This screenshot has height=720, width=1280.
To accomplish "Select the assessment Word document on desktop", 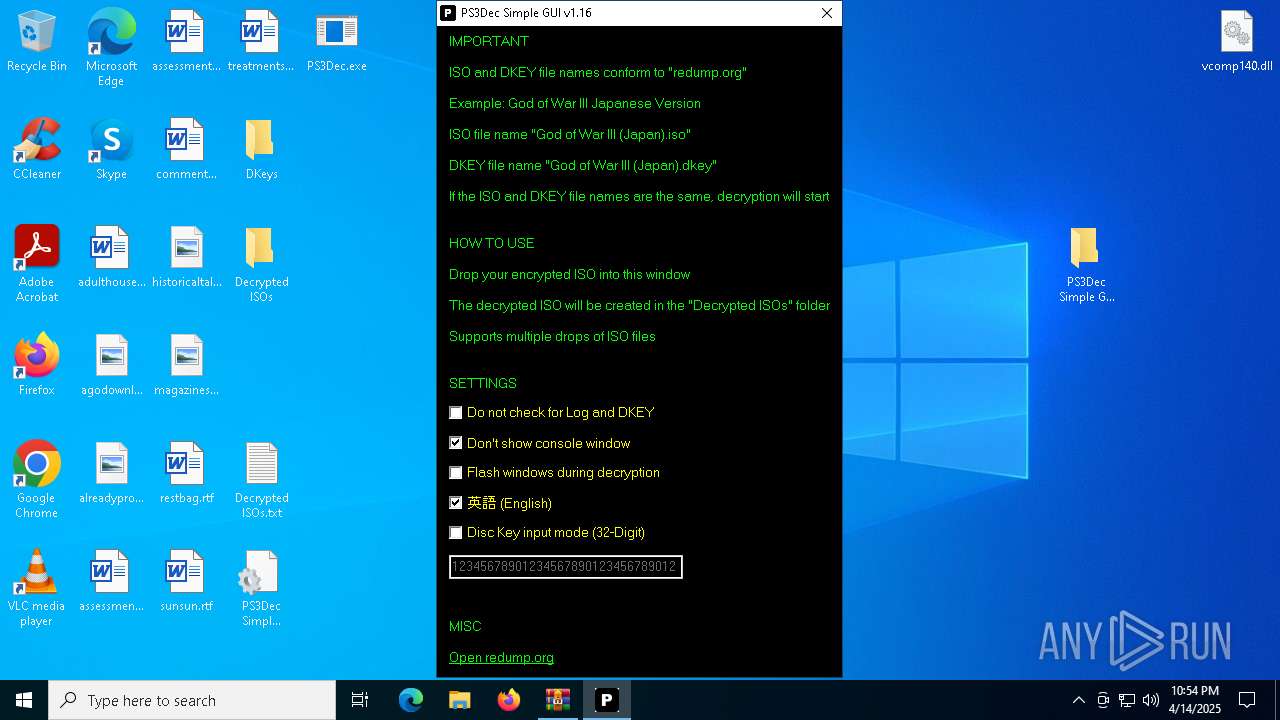I will [x=186, y=42].
